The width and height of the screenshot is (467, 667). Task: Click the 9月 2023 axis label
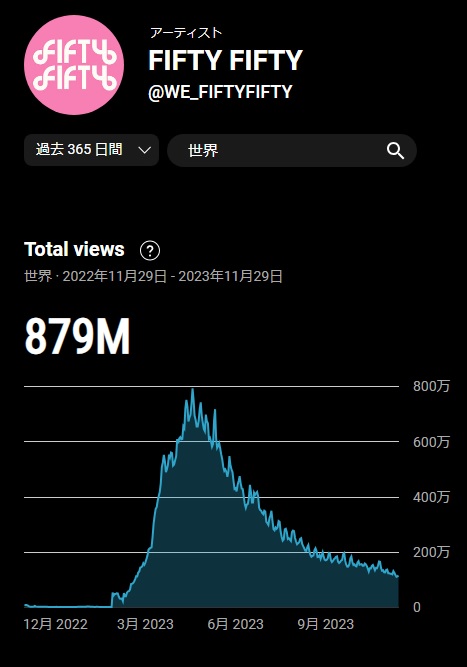pos(326,624)
